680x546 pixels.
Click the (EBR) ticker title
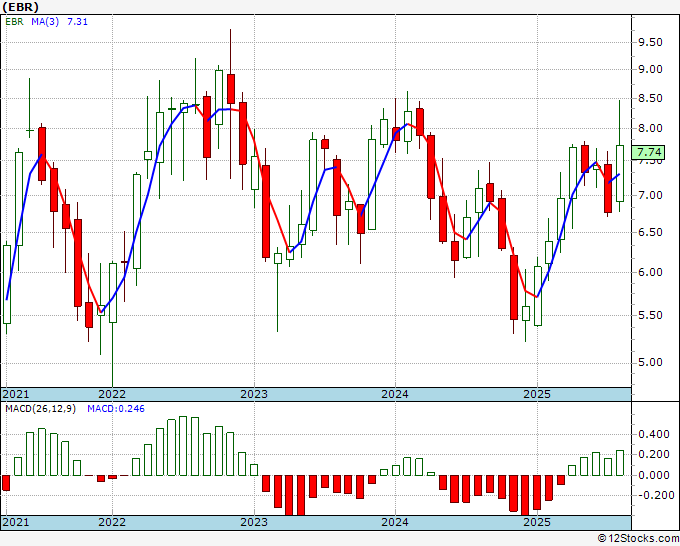pyautogui.click(x=20, y=7)
